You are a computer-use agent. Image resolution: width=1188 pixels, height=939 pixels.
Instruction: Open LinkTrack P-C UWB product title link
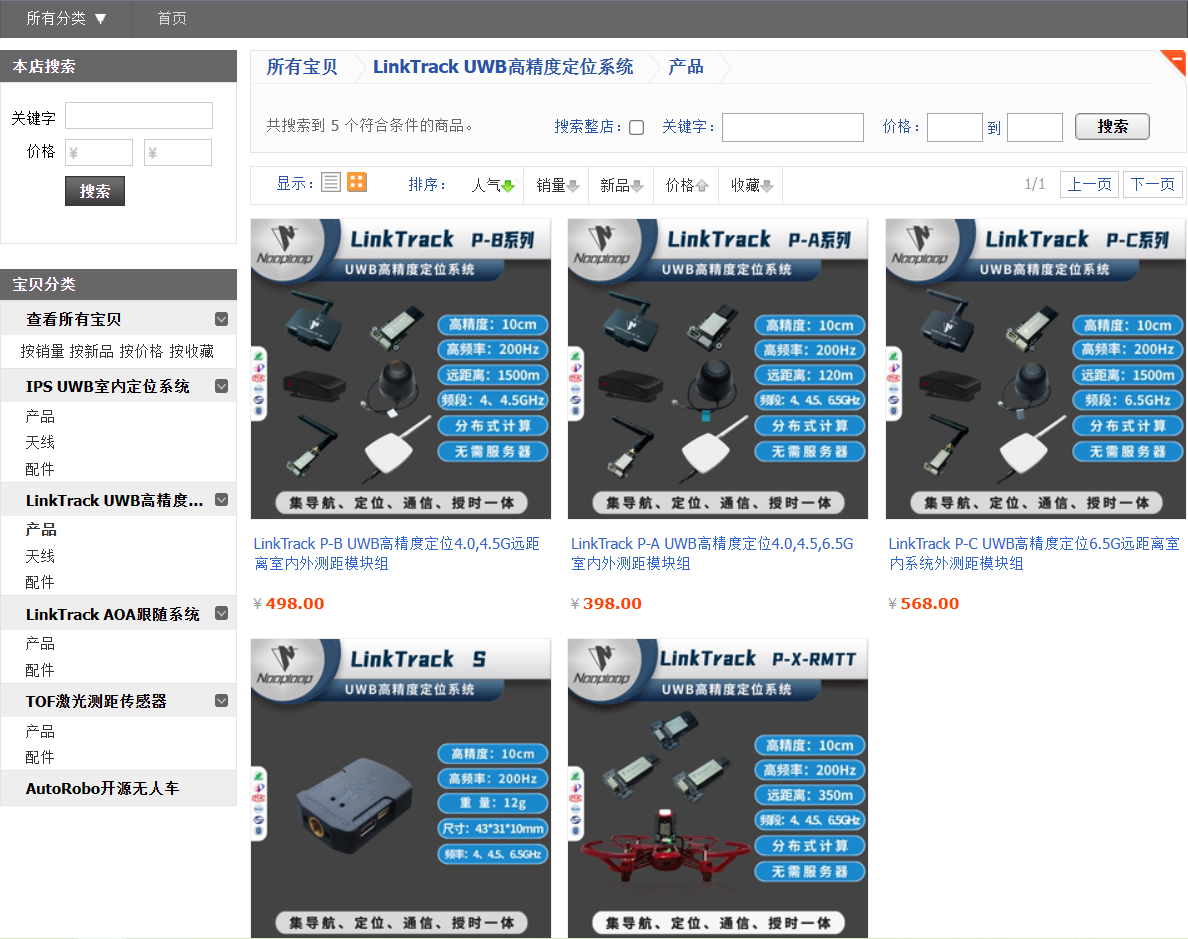click(x=1033, y=553)
